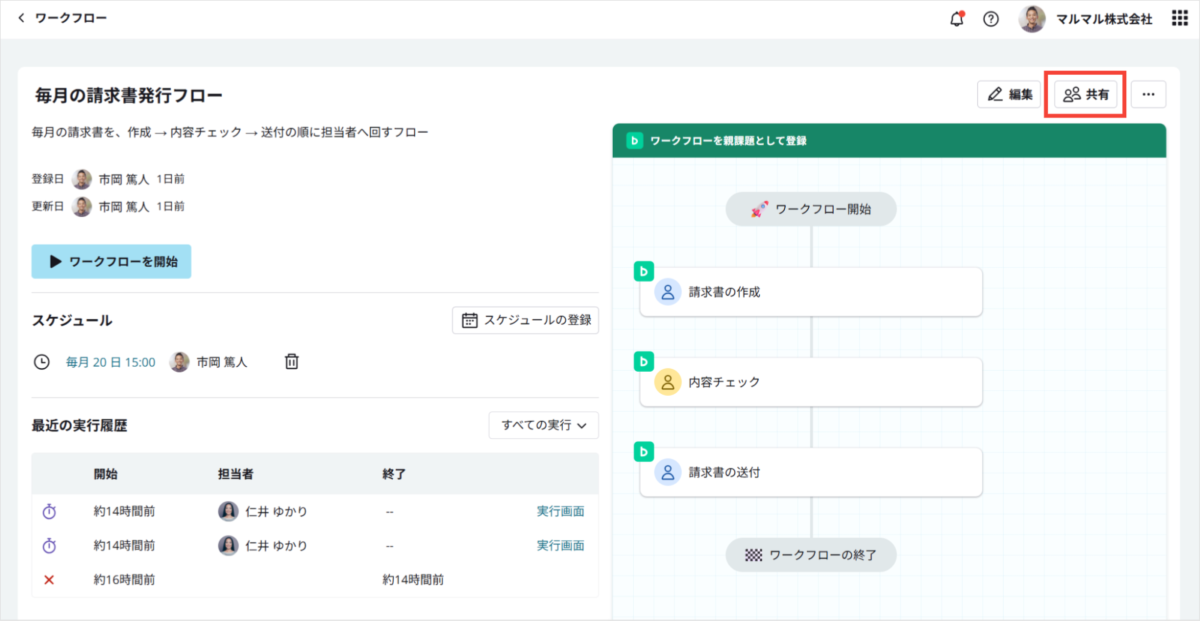Click 担当者 column header
1200x621 pixels.
pyautogui.click(x=236, y=474)
